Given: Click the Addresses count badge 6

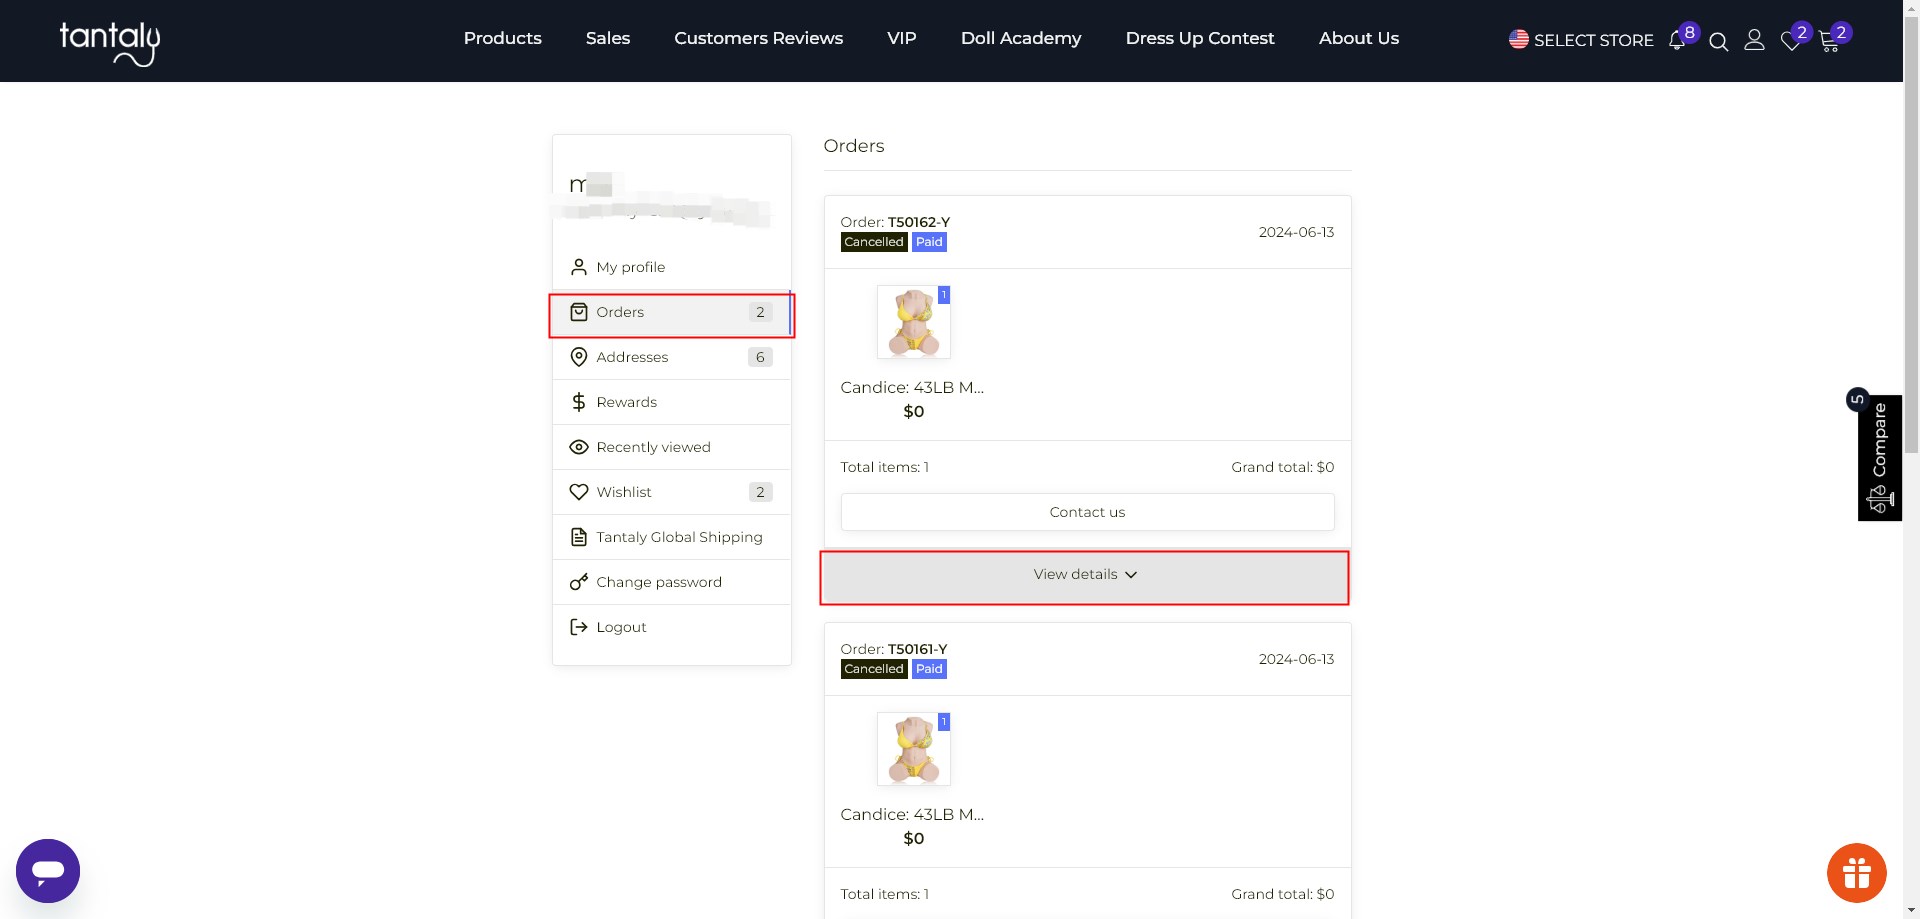Looking at the screenshot, I should 760,357.
